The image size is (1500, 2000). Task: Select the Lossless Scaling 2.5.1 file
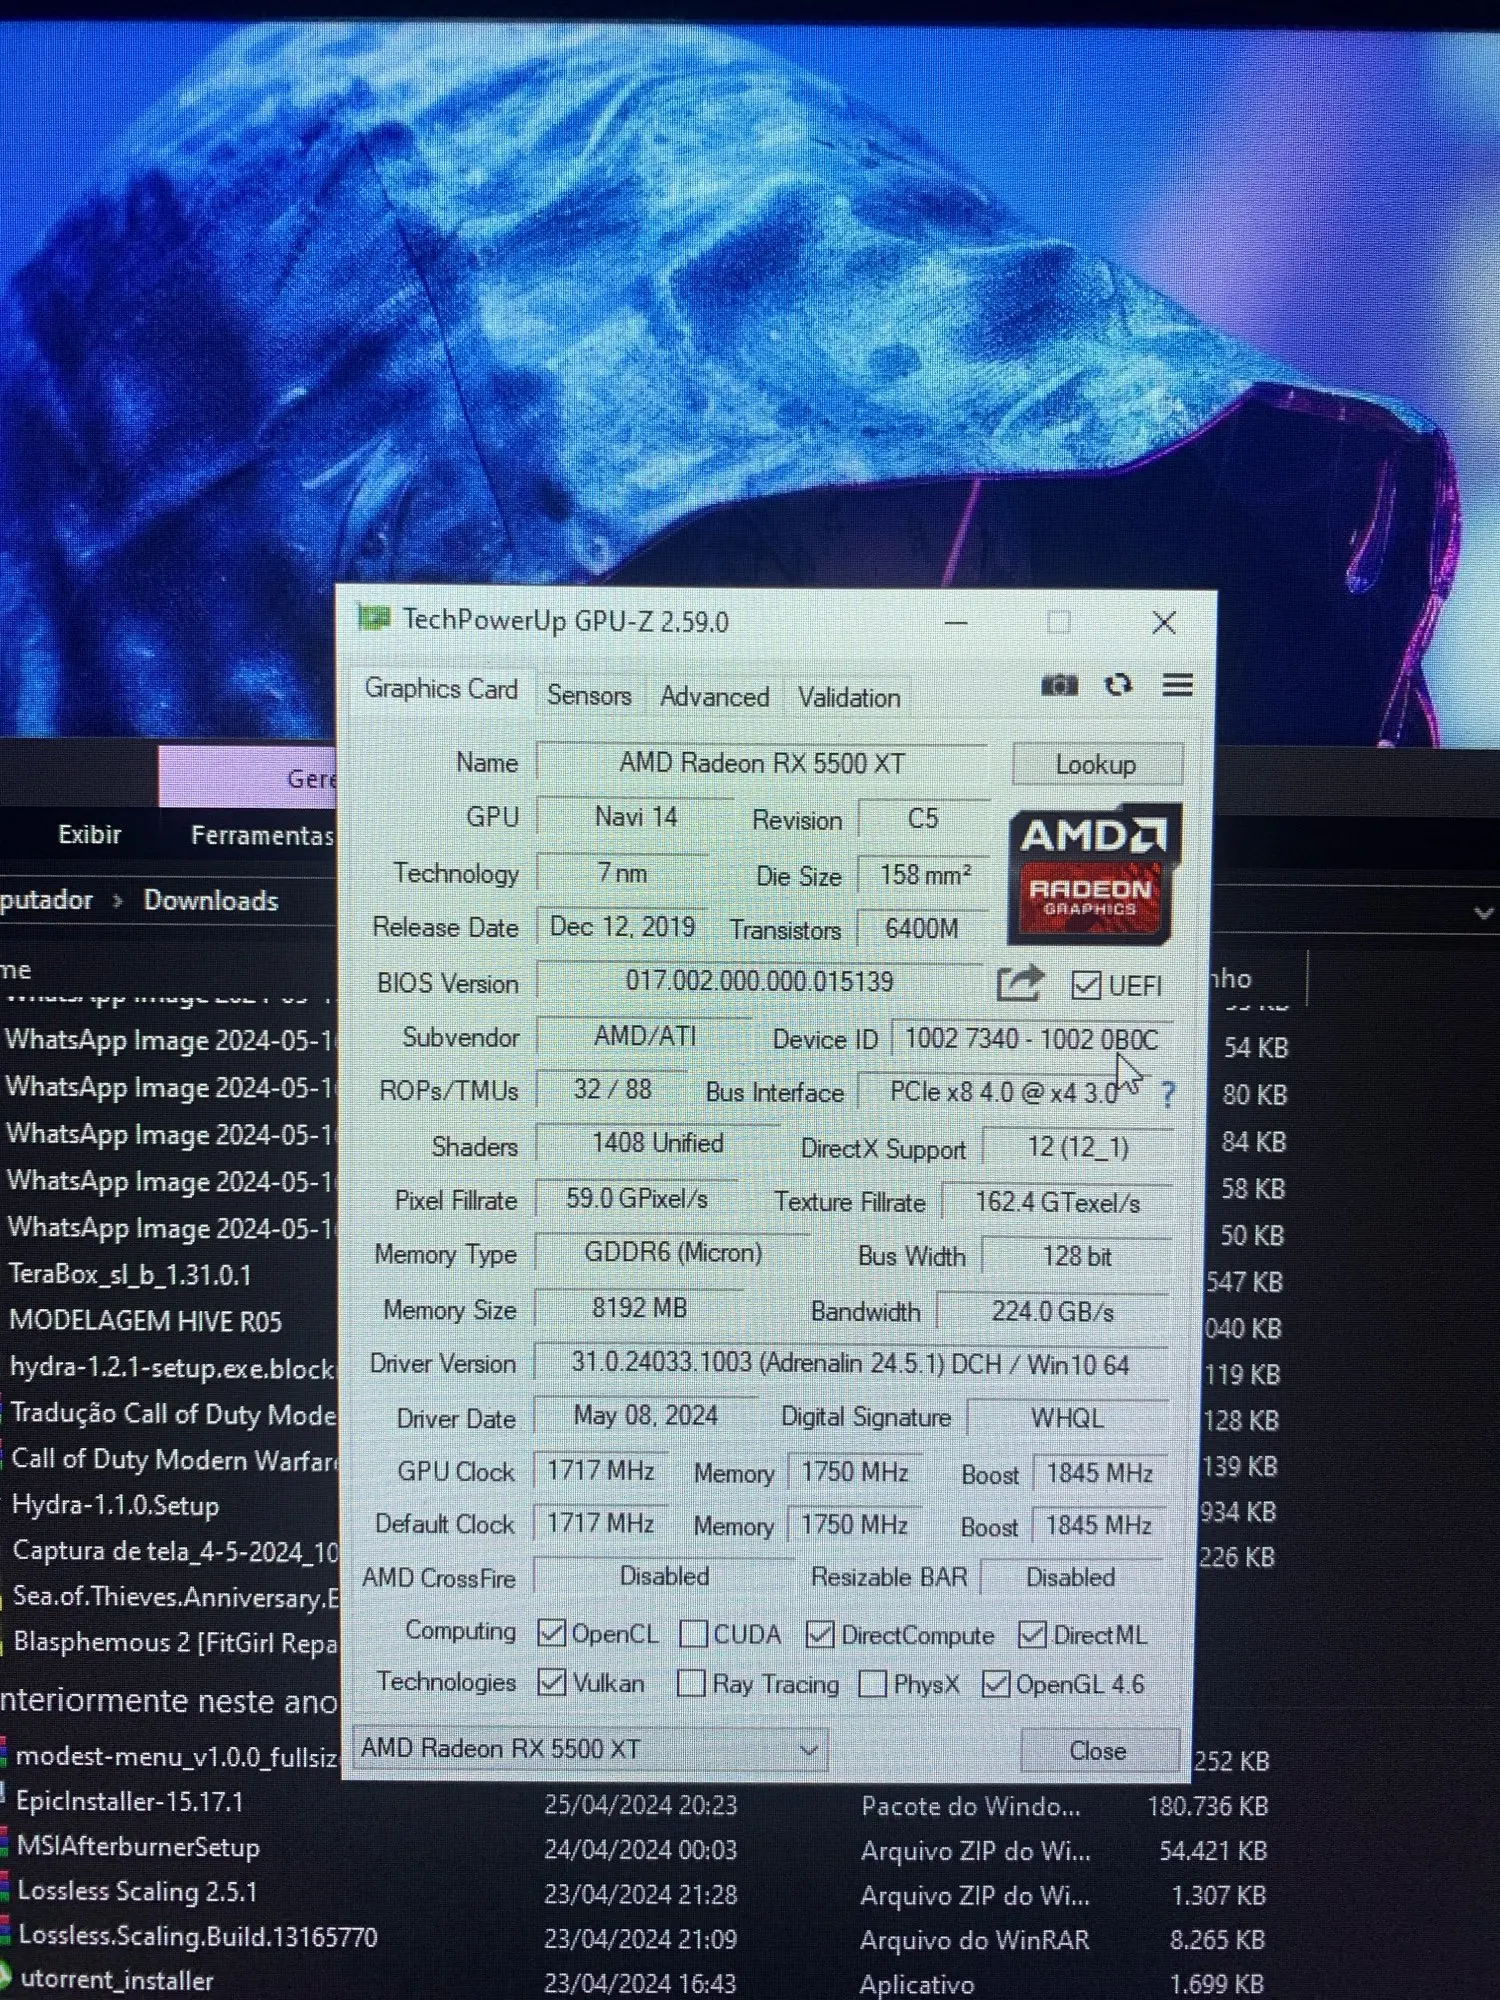pyautogui.click(x=137, y=1892)
